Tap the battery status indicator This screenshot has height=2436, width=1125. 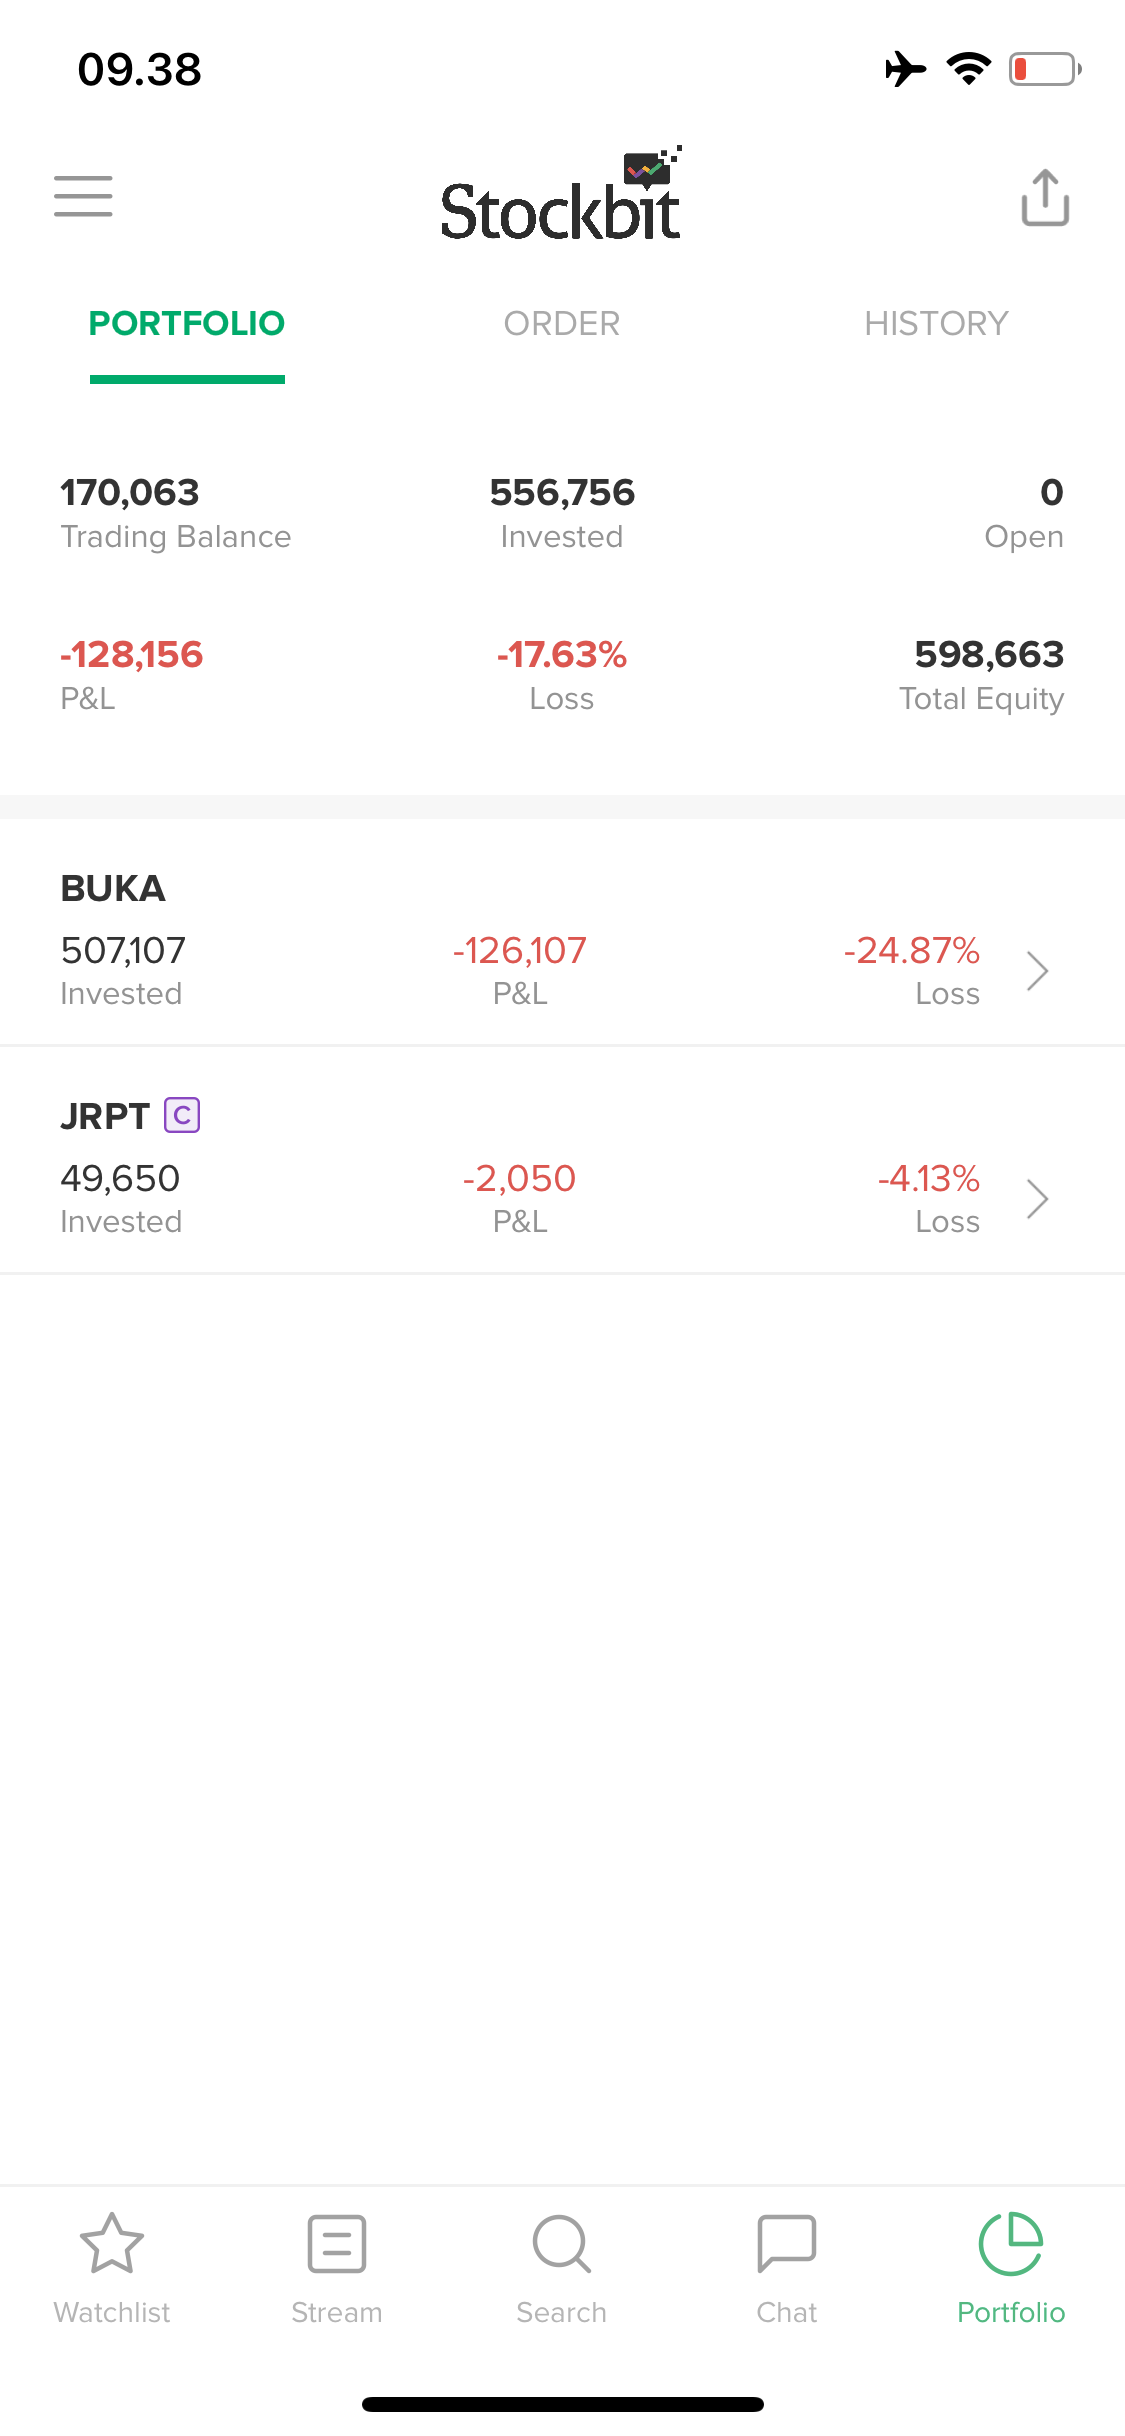pos(1044,70)
